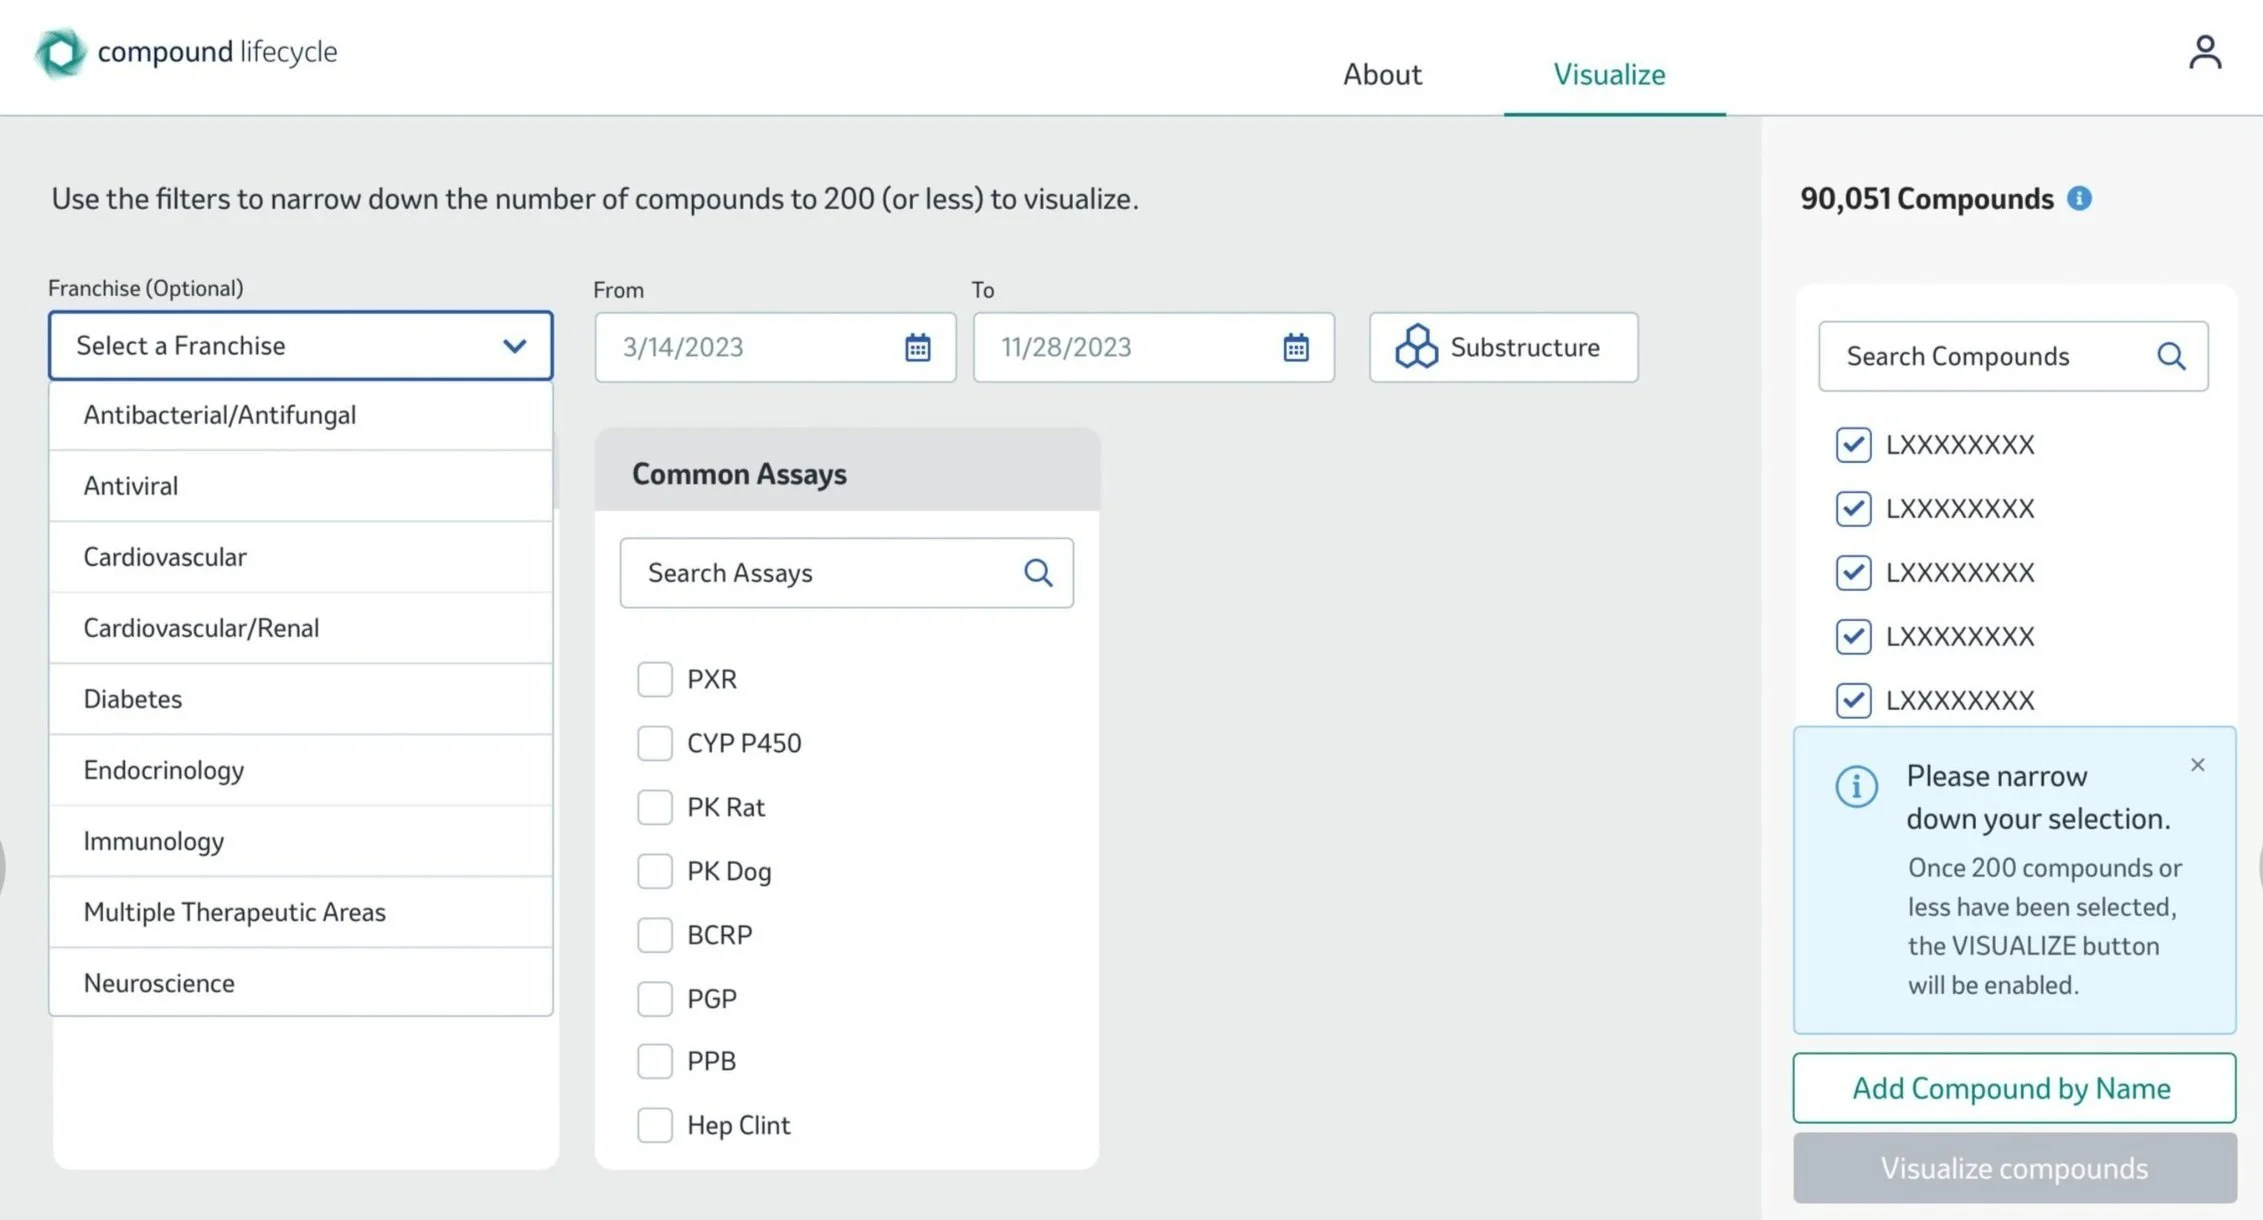
Task: Click the compounds count info icon
Action: click(2079, 198)
